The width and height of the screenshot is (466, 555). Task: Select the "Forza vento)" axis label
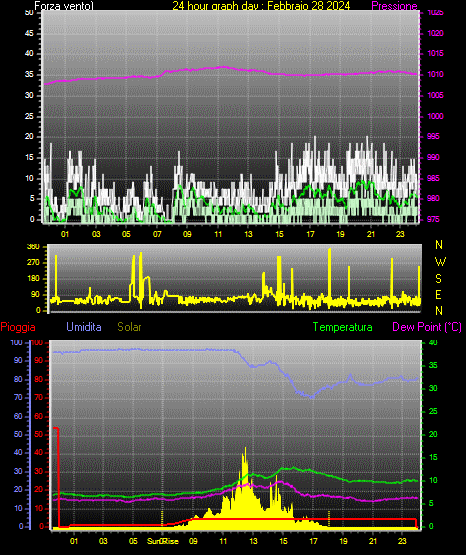[x=64, y=6]
